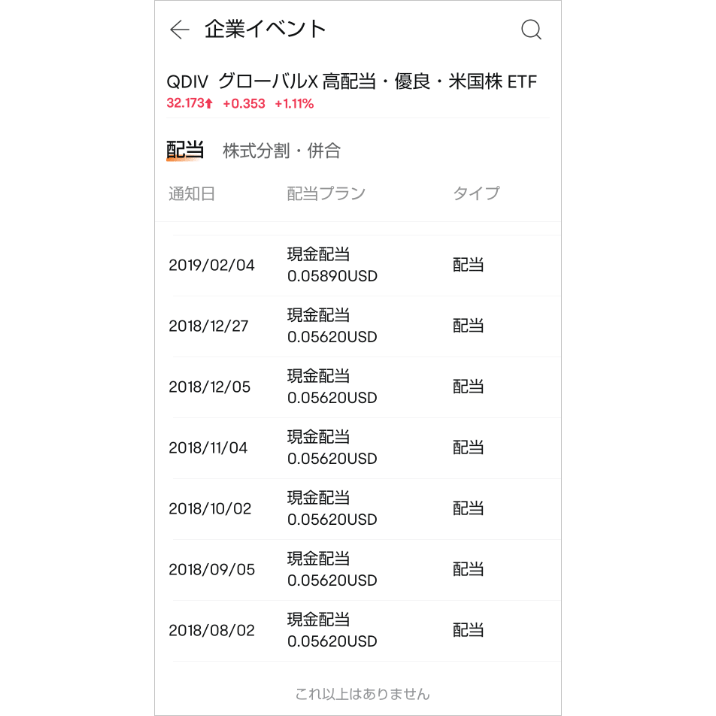Click the タイプ column header
Screen dimensions: 716x716
[x=476, y=194]
